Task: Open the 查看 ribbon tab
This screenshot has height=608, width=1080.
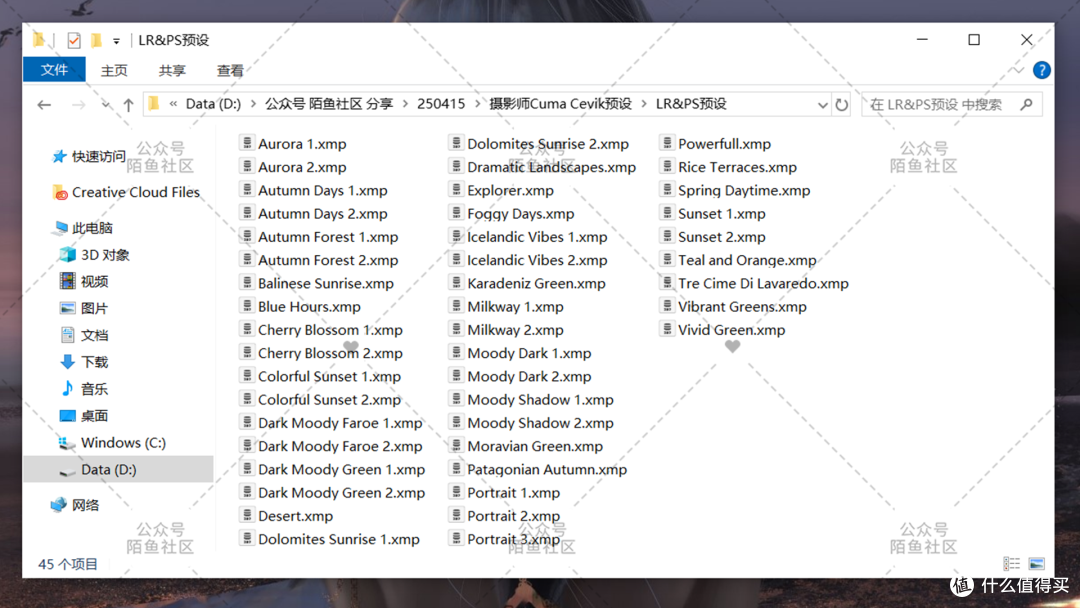Action: tap(230, 70)
